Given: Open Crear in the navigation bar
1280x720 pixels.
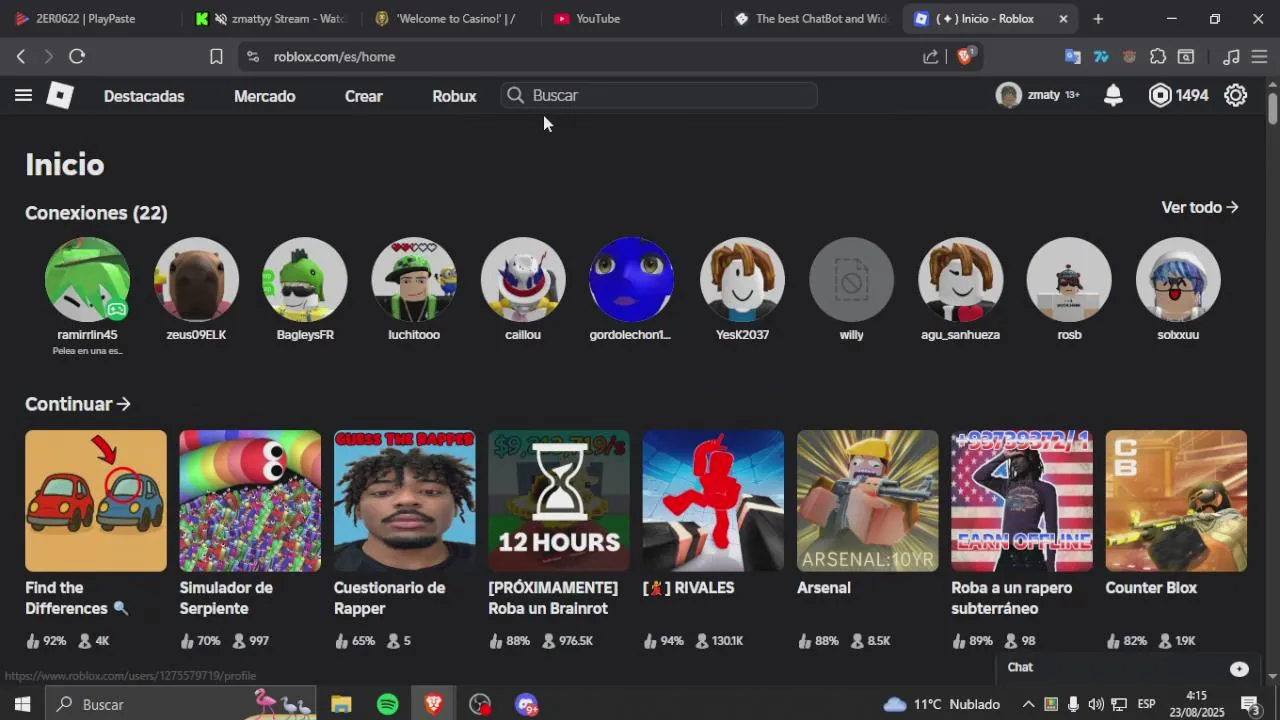Looking at the screenshot, I should tap(364, 96).
